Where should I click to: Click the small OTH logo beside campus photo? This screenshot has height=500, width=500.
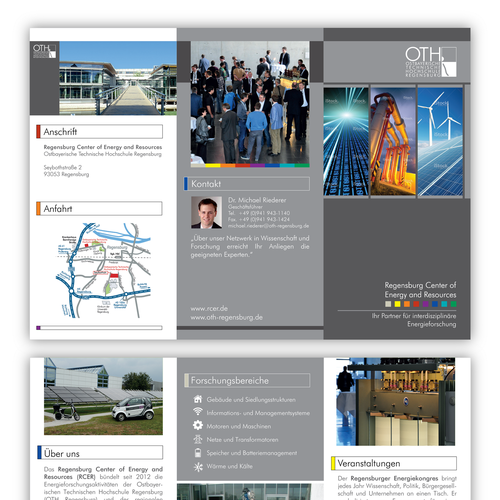pos(44,51)
